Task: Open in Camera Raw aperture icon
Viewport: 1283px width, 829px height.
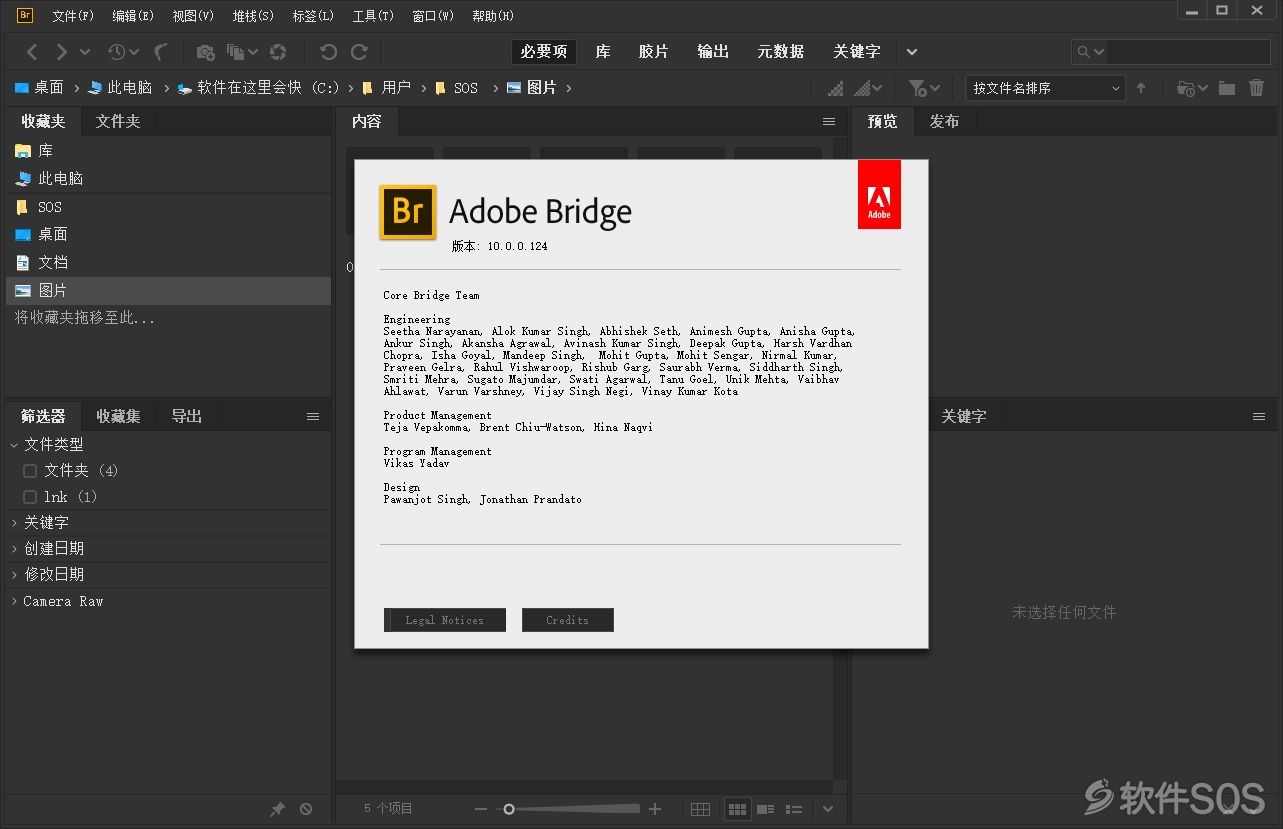Action: [x=278, y=52]
